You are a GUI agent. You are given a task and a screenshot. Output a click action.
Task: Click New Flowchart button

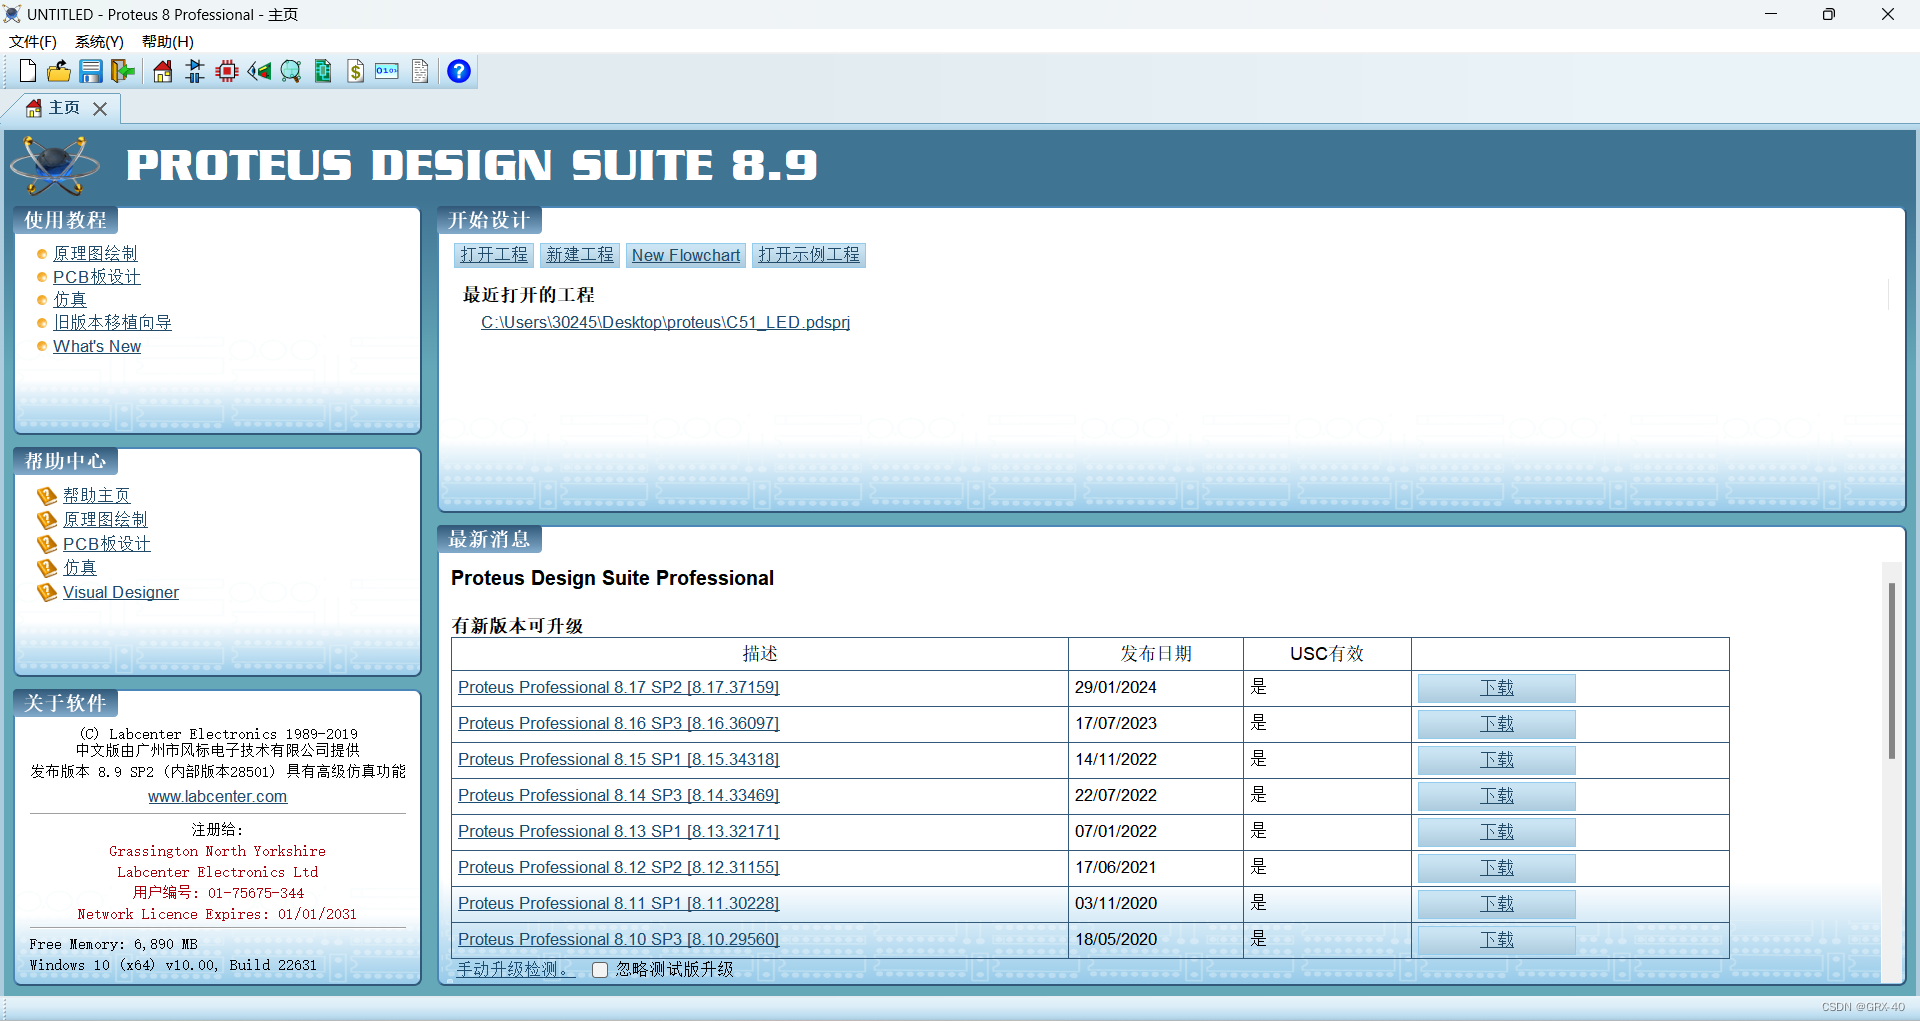(686, 255)
